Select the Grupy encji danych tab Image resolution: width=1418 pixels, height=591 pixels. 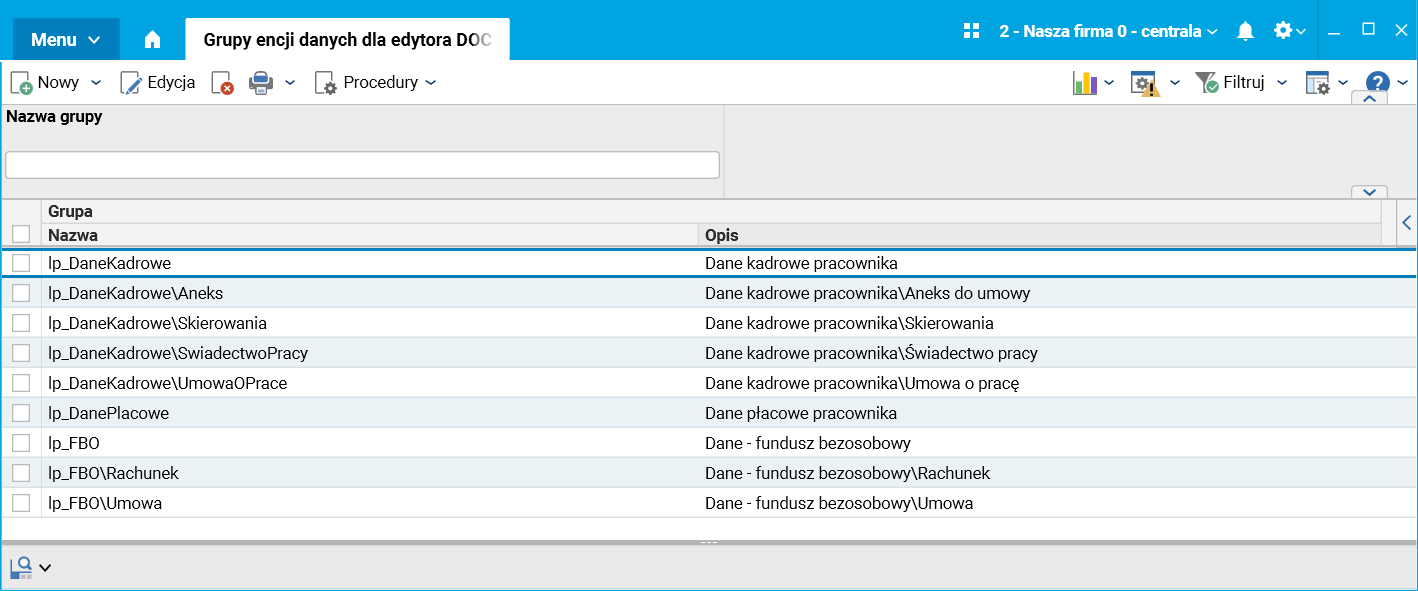click(x=347, y=40)
